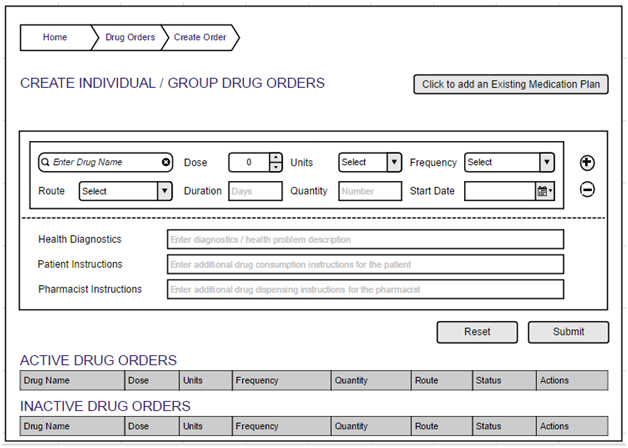Click the Reset button
The width and height of the screenshot is (628, 448).
point(477,332)
